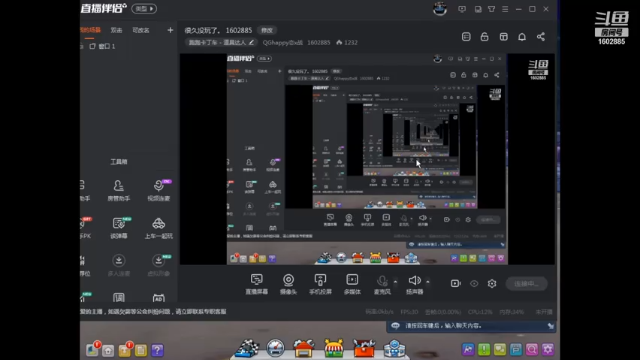
Task: Open the 视频连麦 video link tool
Action: point(158,191)
